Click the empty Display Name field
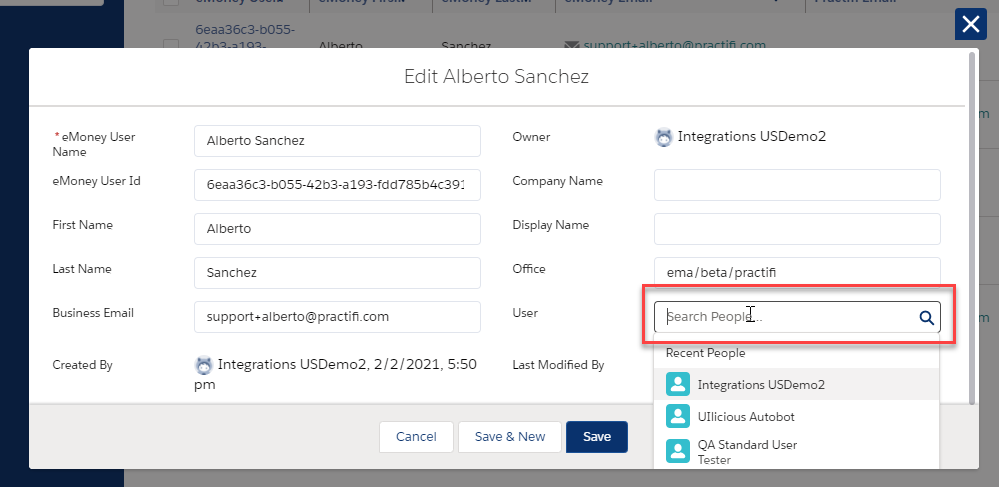 (x=797, y=229)
